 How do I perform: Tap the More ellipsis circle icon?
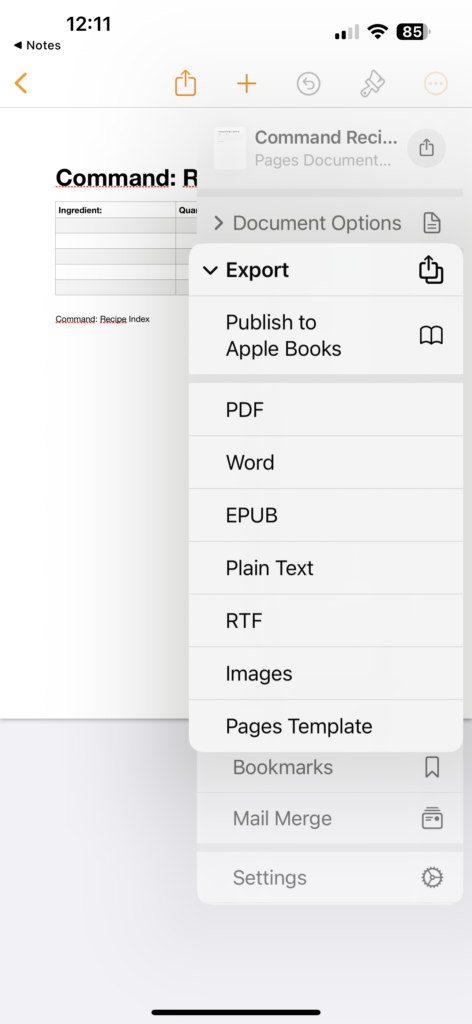[x=435, y=84]
